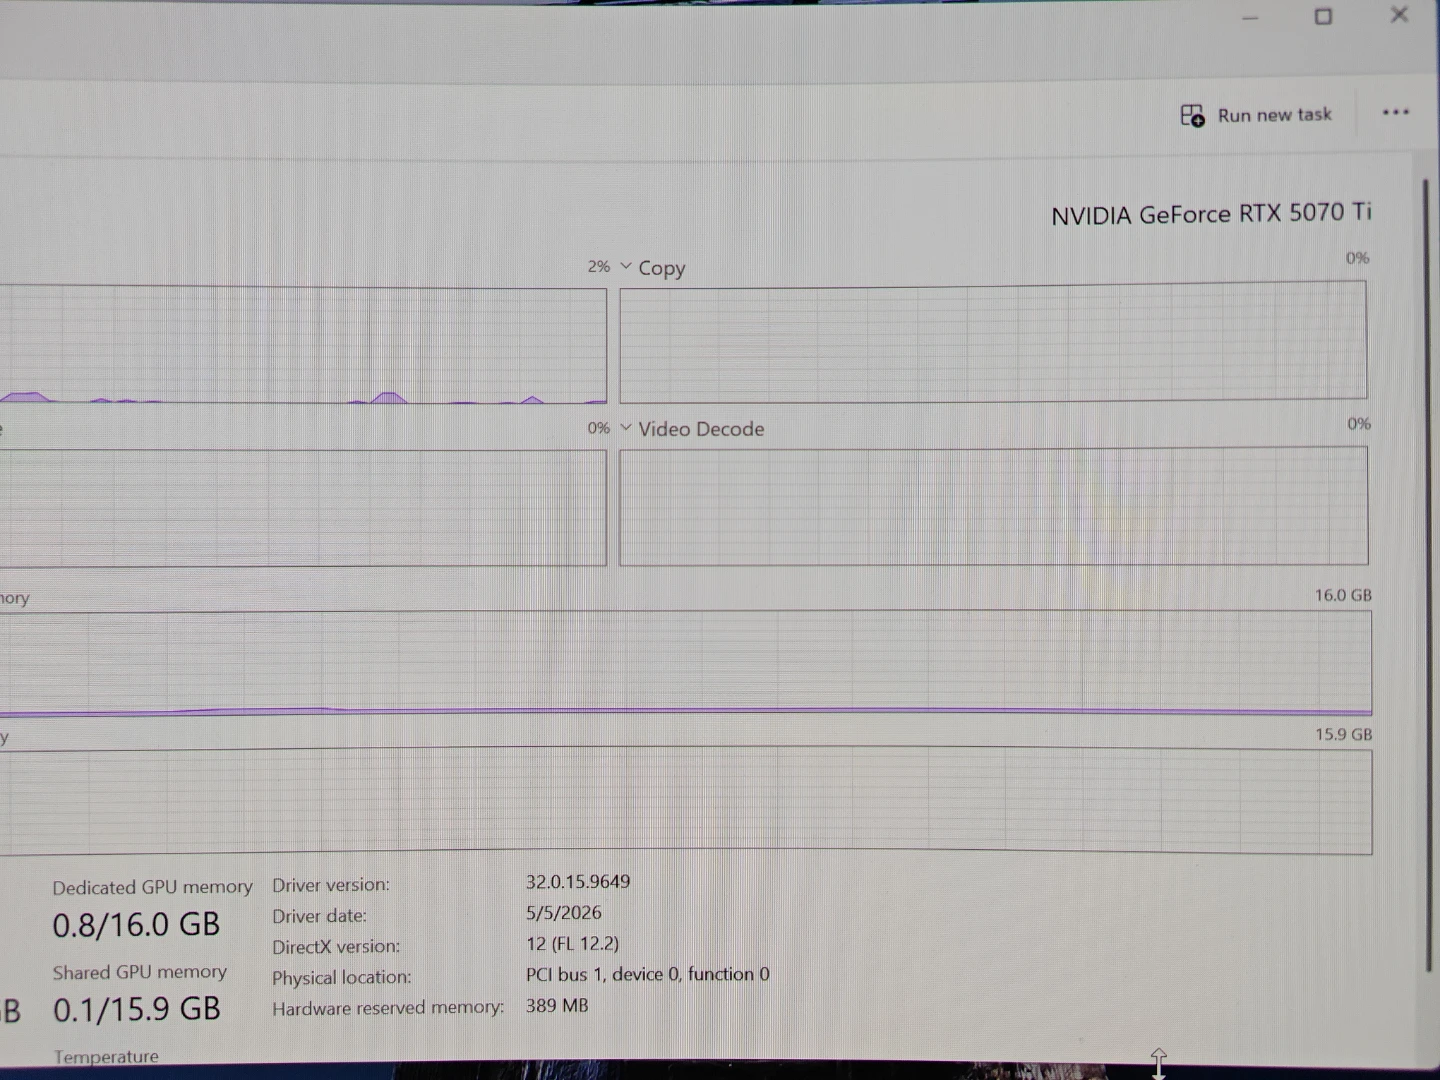Click the 0% label at the Copy graph's right
The image size is (1440, 1080).
pos(1357,258)
